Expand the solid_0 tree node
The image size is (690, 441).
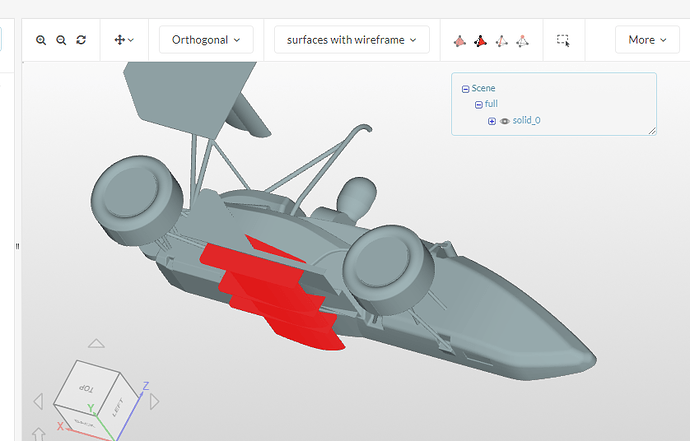492,121
